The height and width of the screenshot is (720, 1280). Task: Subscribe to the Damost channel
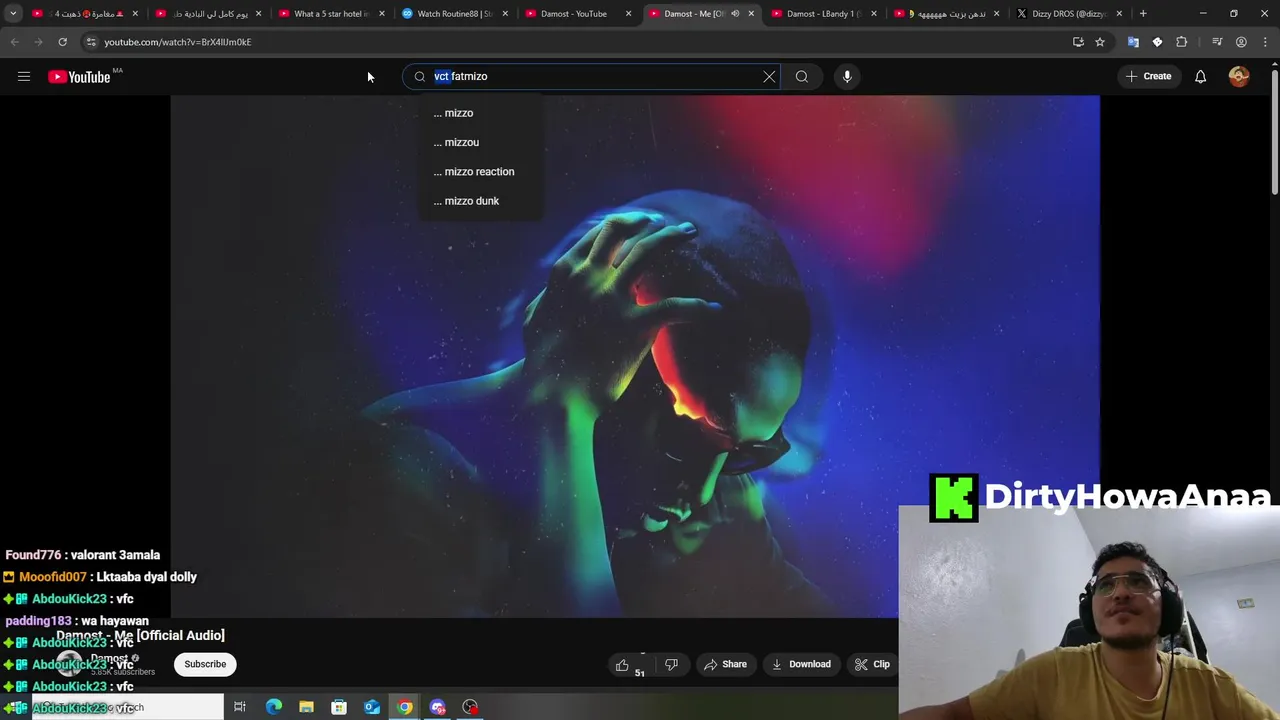(205, 664)
